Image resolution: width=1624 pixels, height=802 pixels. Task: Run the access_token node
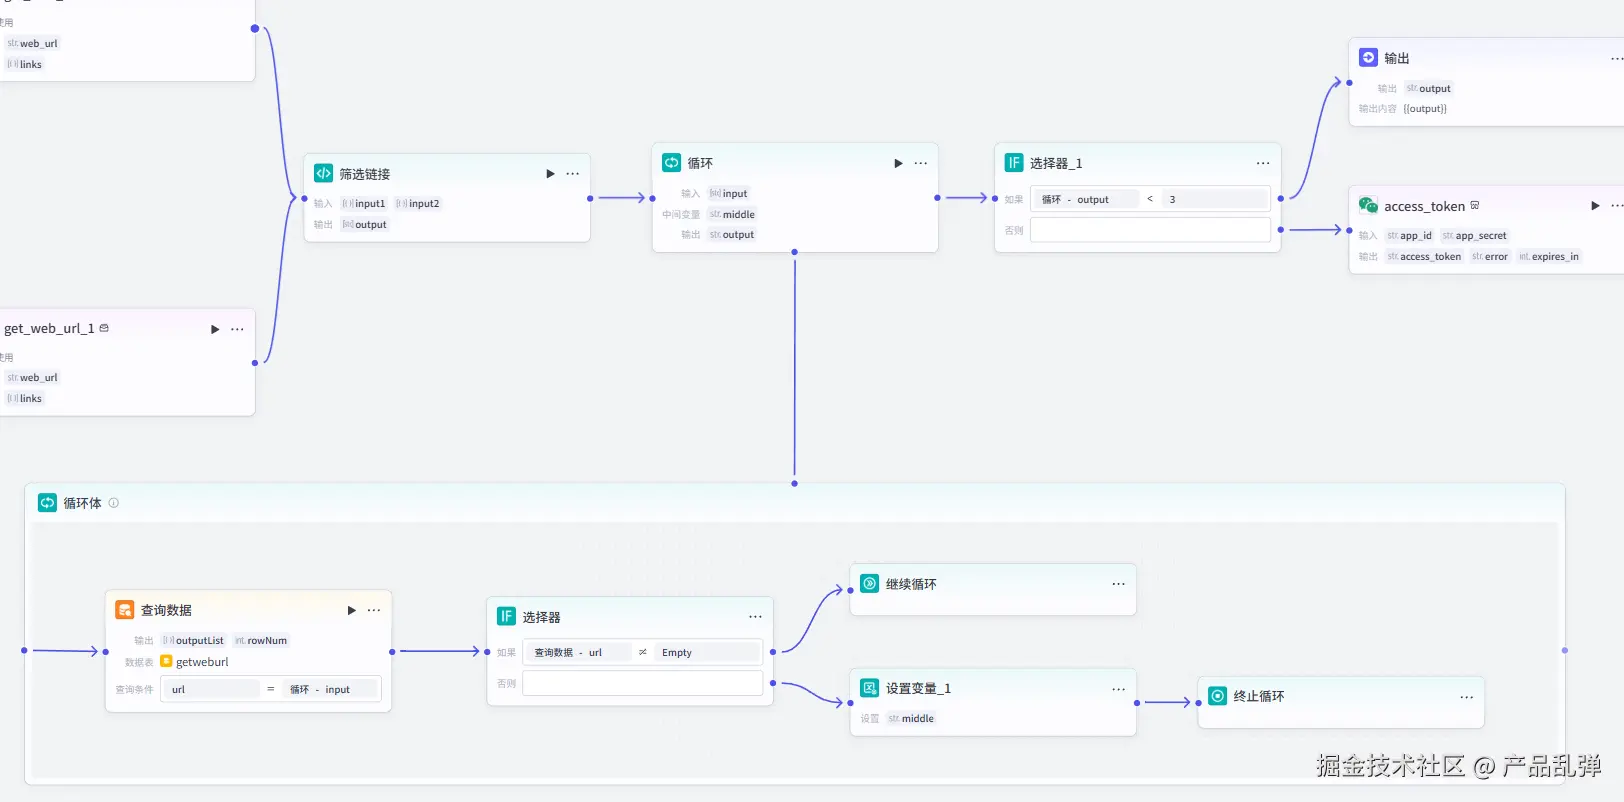pos(1595,206)
